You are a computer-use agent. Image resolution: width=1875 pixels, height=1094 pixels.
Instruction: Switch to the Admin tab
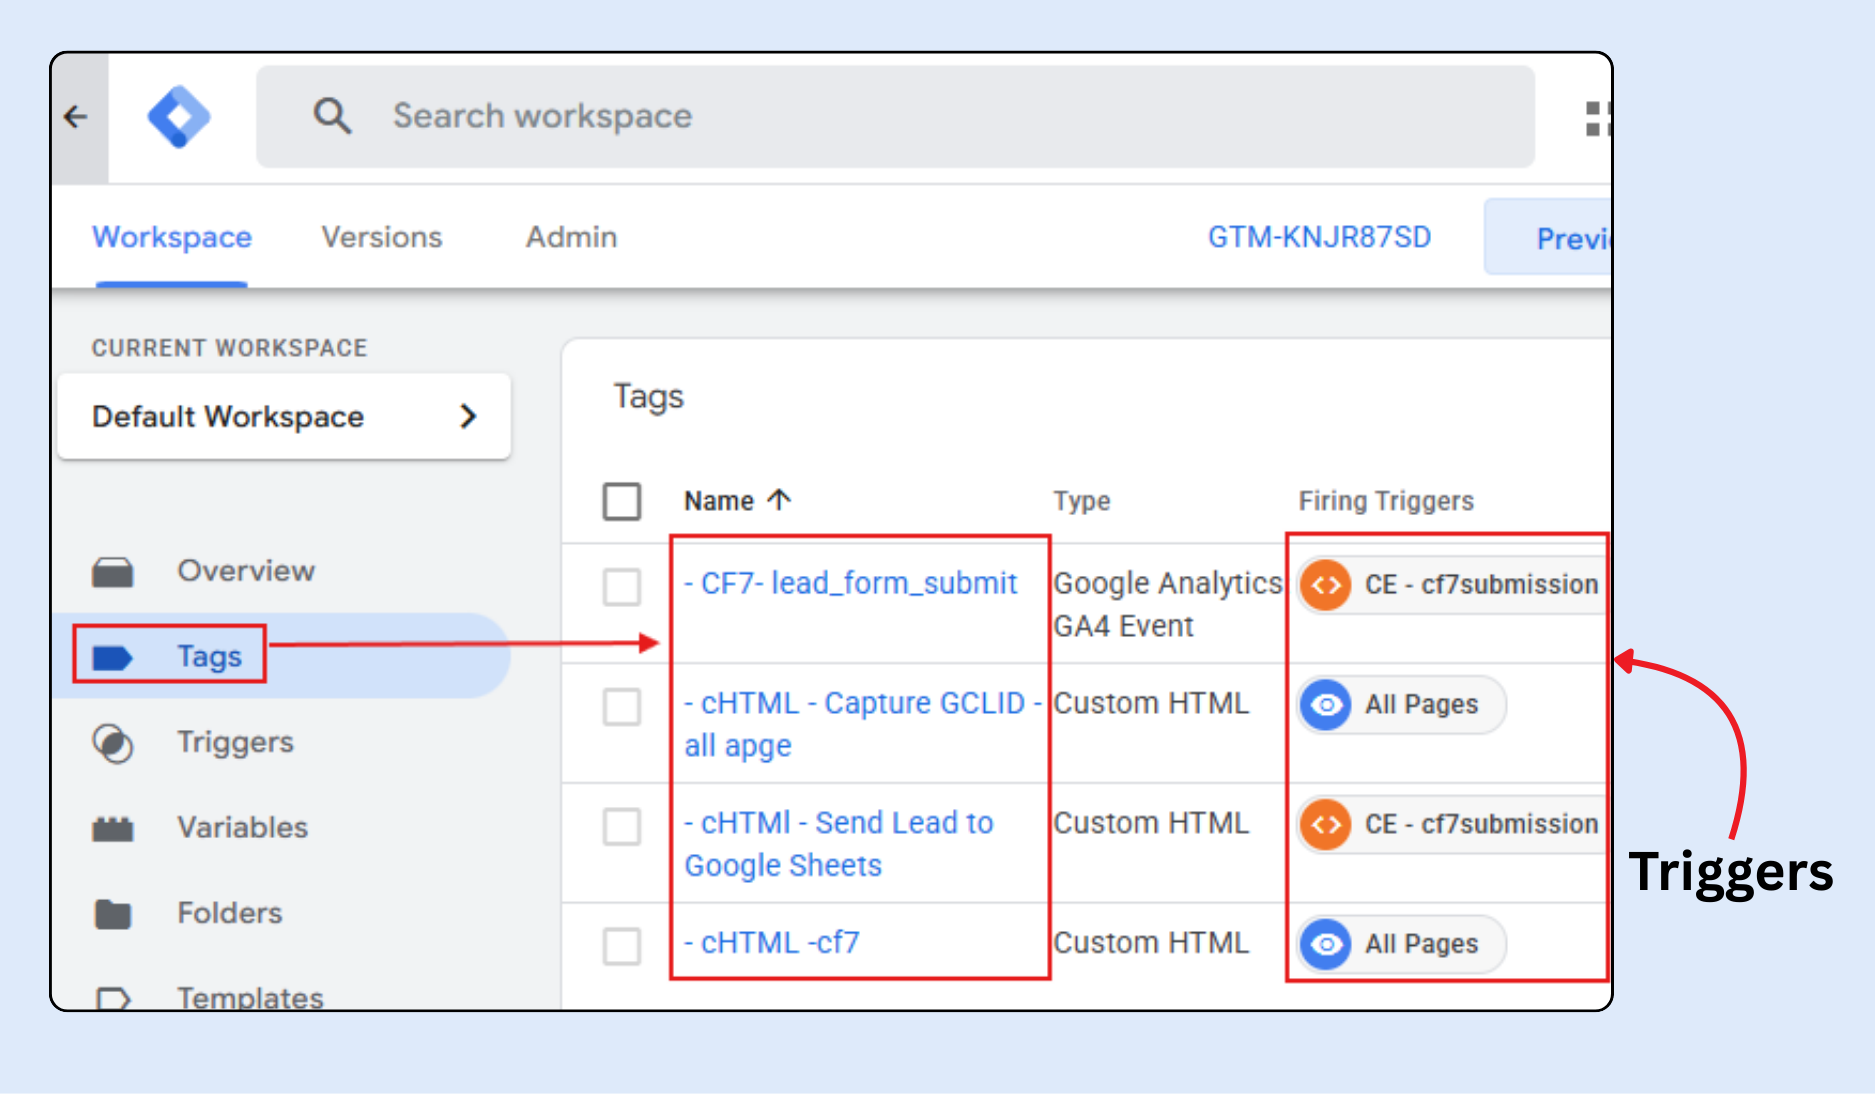pos(571,237)
